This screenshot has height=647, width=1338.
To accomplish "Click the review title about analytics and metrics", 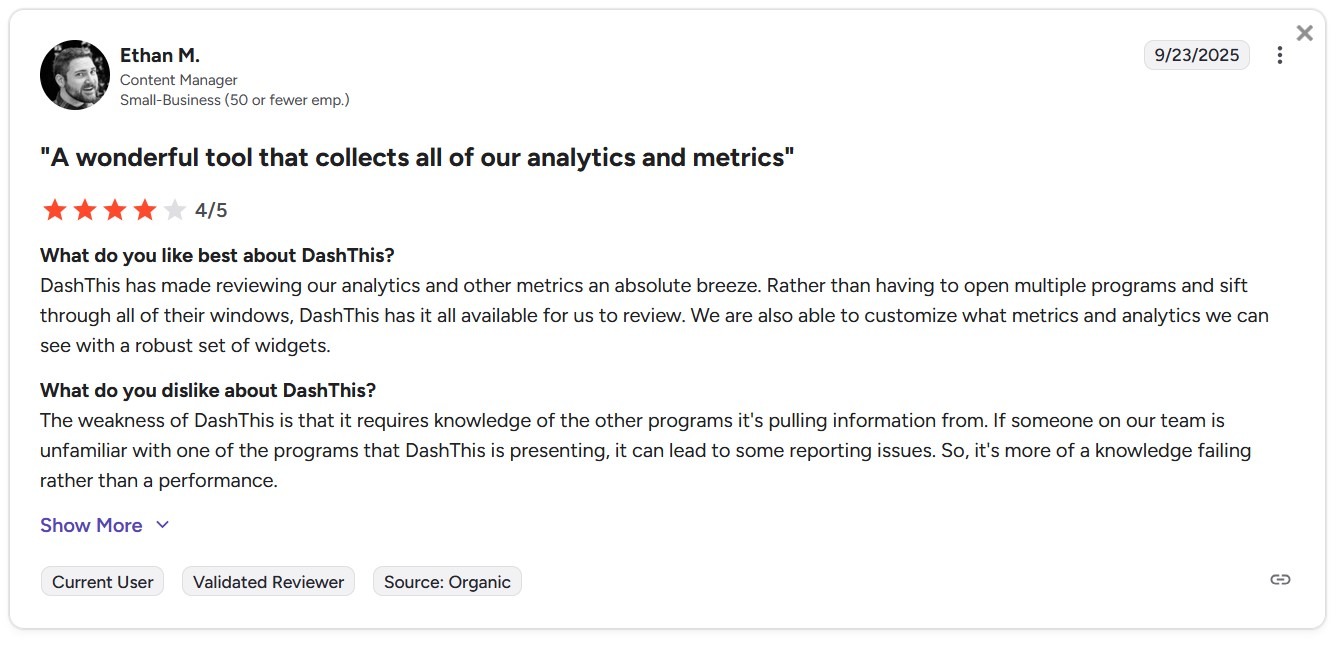I will 417,157.
